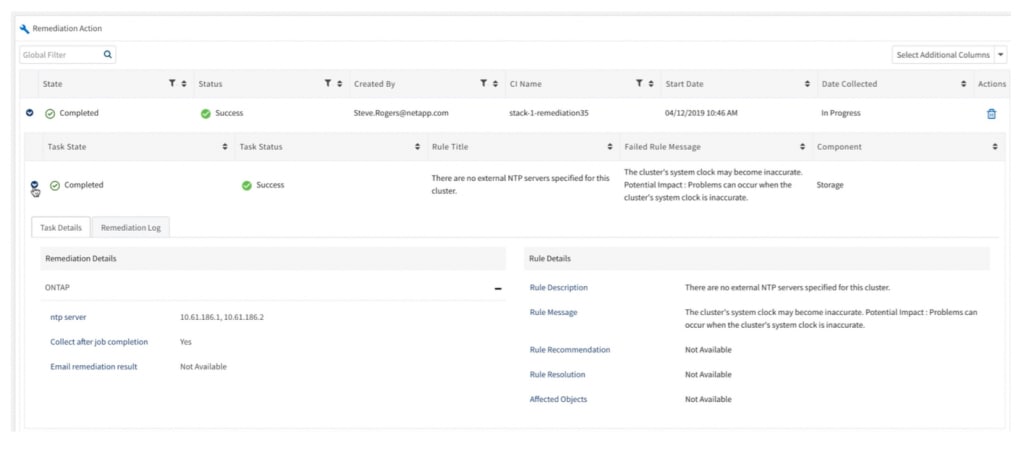
Task: Sort by Failed Rule Message column arrows
Action: coord(802,147)
